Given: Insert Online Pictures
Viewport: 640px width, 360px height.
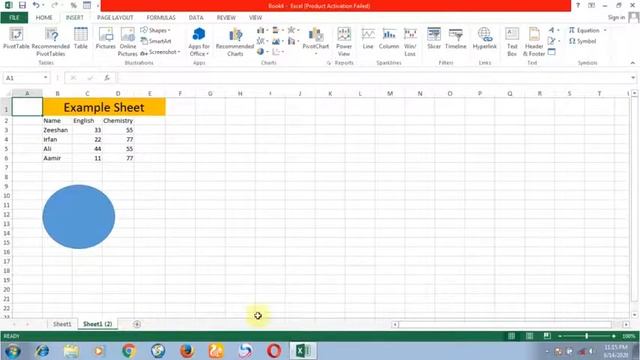Looking at the screenshot, I should point(128,42).
